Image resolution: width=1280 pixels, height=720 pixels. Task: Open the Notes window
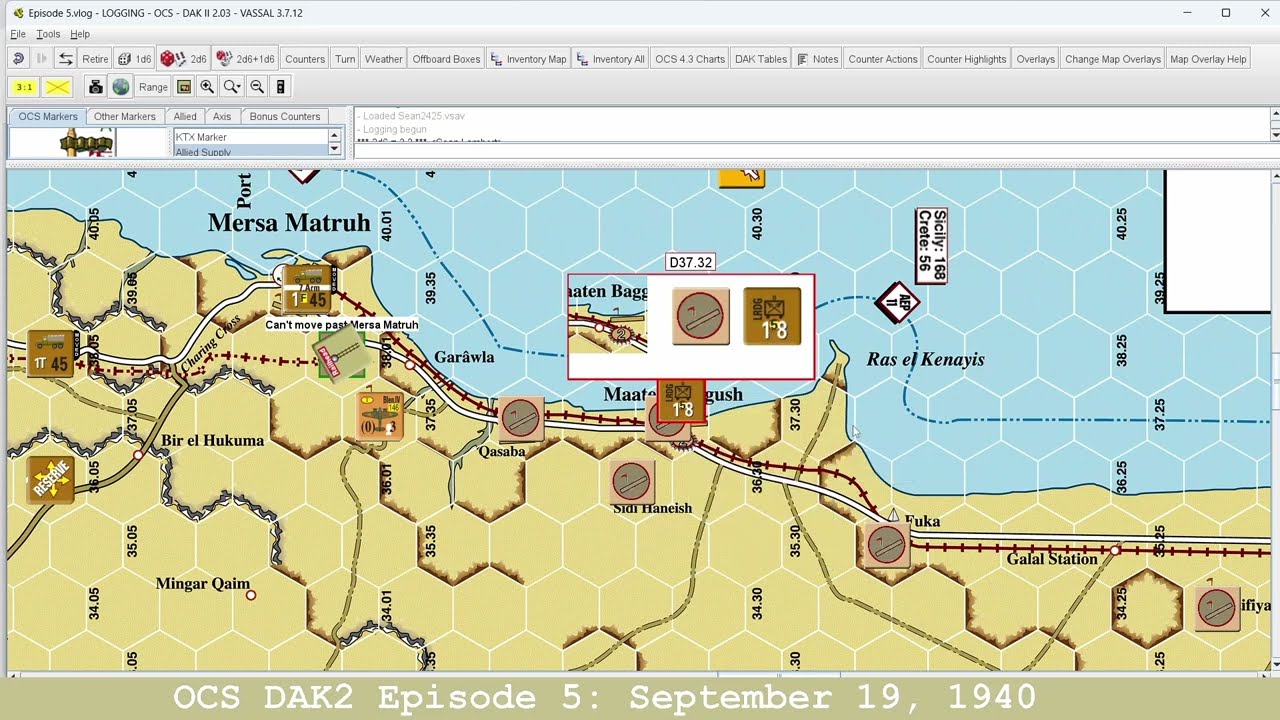(x=817, y=59)
